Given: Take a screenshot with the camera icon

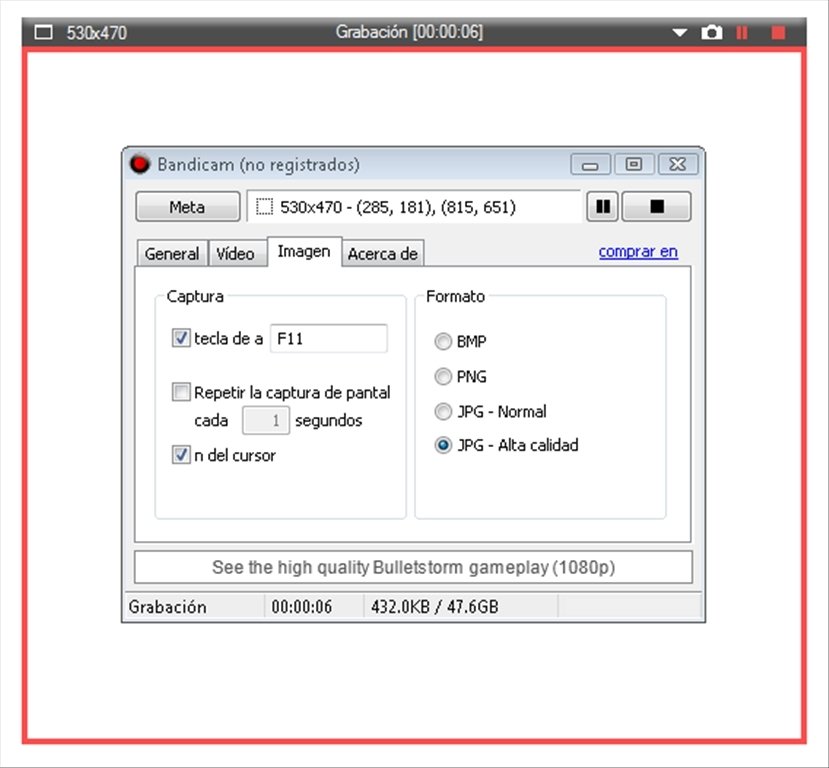Looking at the screenshot, I should click(x=712, y=33).
